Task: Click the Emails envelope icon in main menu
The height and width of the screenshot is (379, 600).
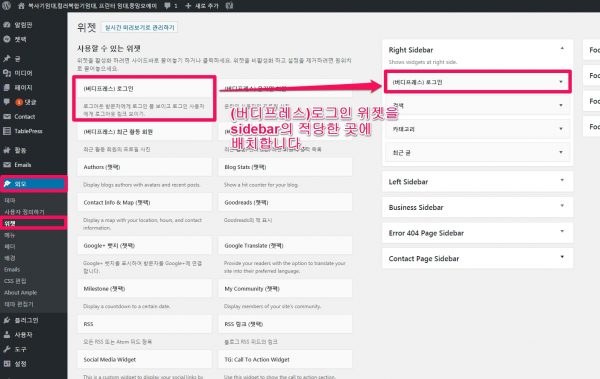Action: (x=7, y=165)
